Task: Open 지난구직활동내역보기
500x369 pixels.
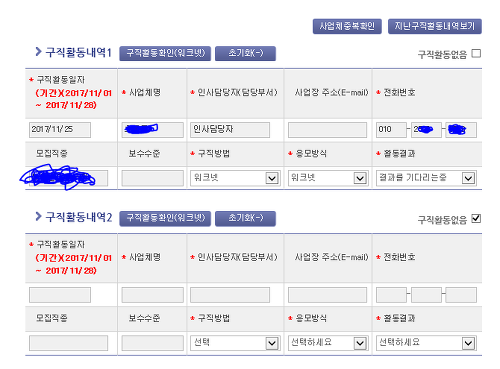Action: click(435, 26)
